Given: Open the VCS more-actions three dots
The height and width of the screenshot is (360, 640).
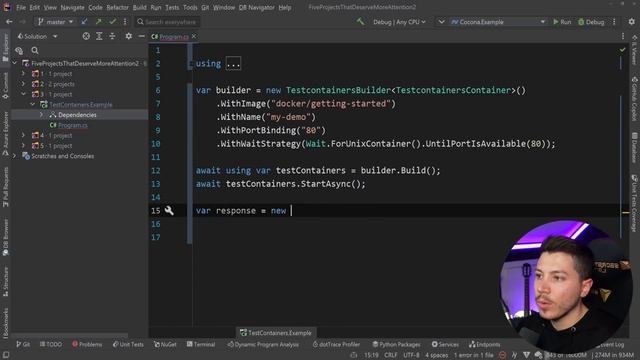Looking at the screenshot, I should pos(125,22).
